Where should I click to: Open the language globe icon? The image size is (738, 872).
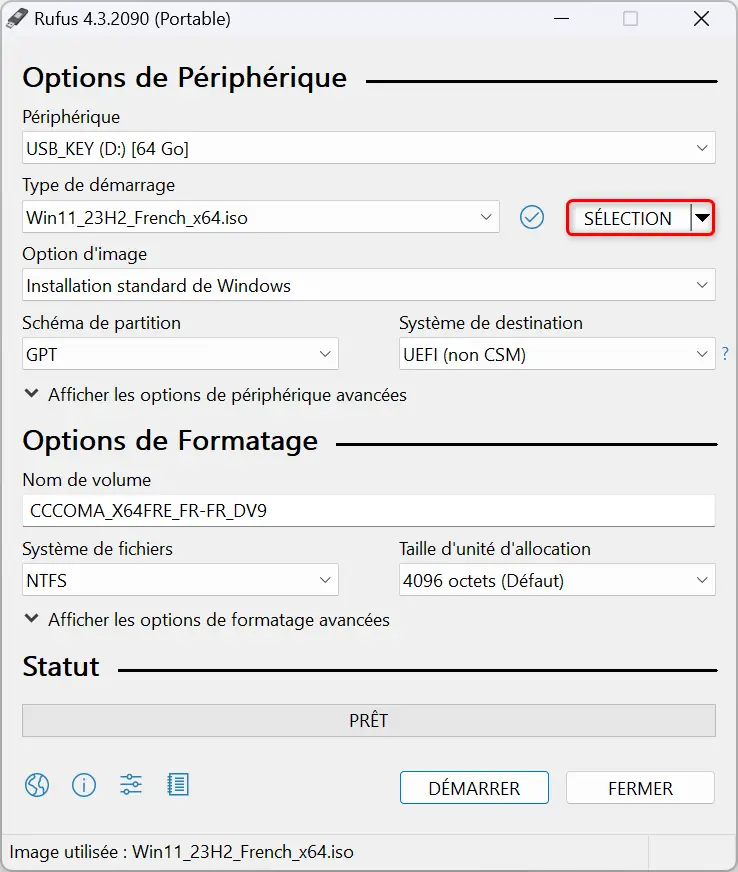click(37, 785)
